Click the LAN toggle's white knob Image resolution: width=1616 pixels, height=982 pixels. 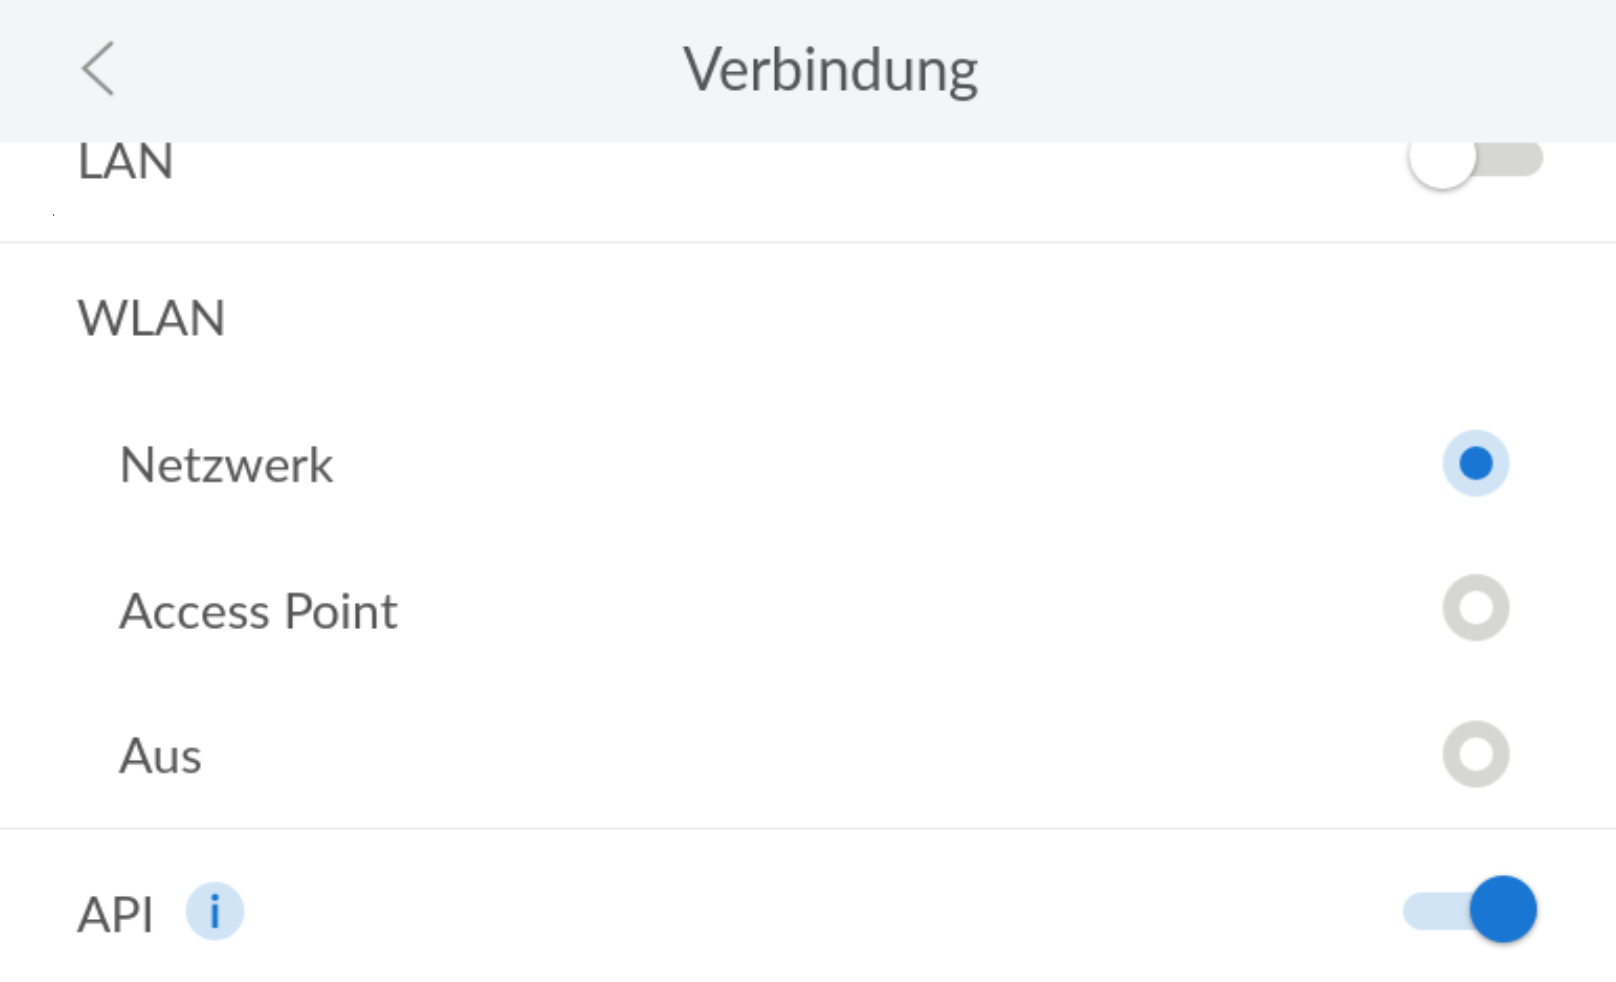pos(1442,159)
